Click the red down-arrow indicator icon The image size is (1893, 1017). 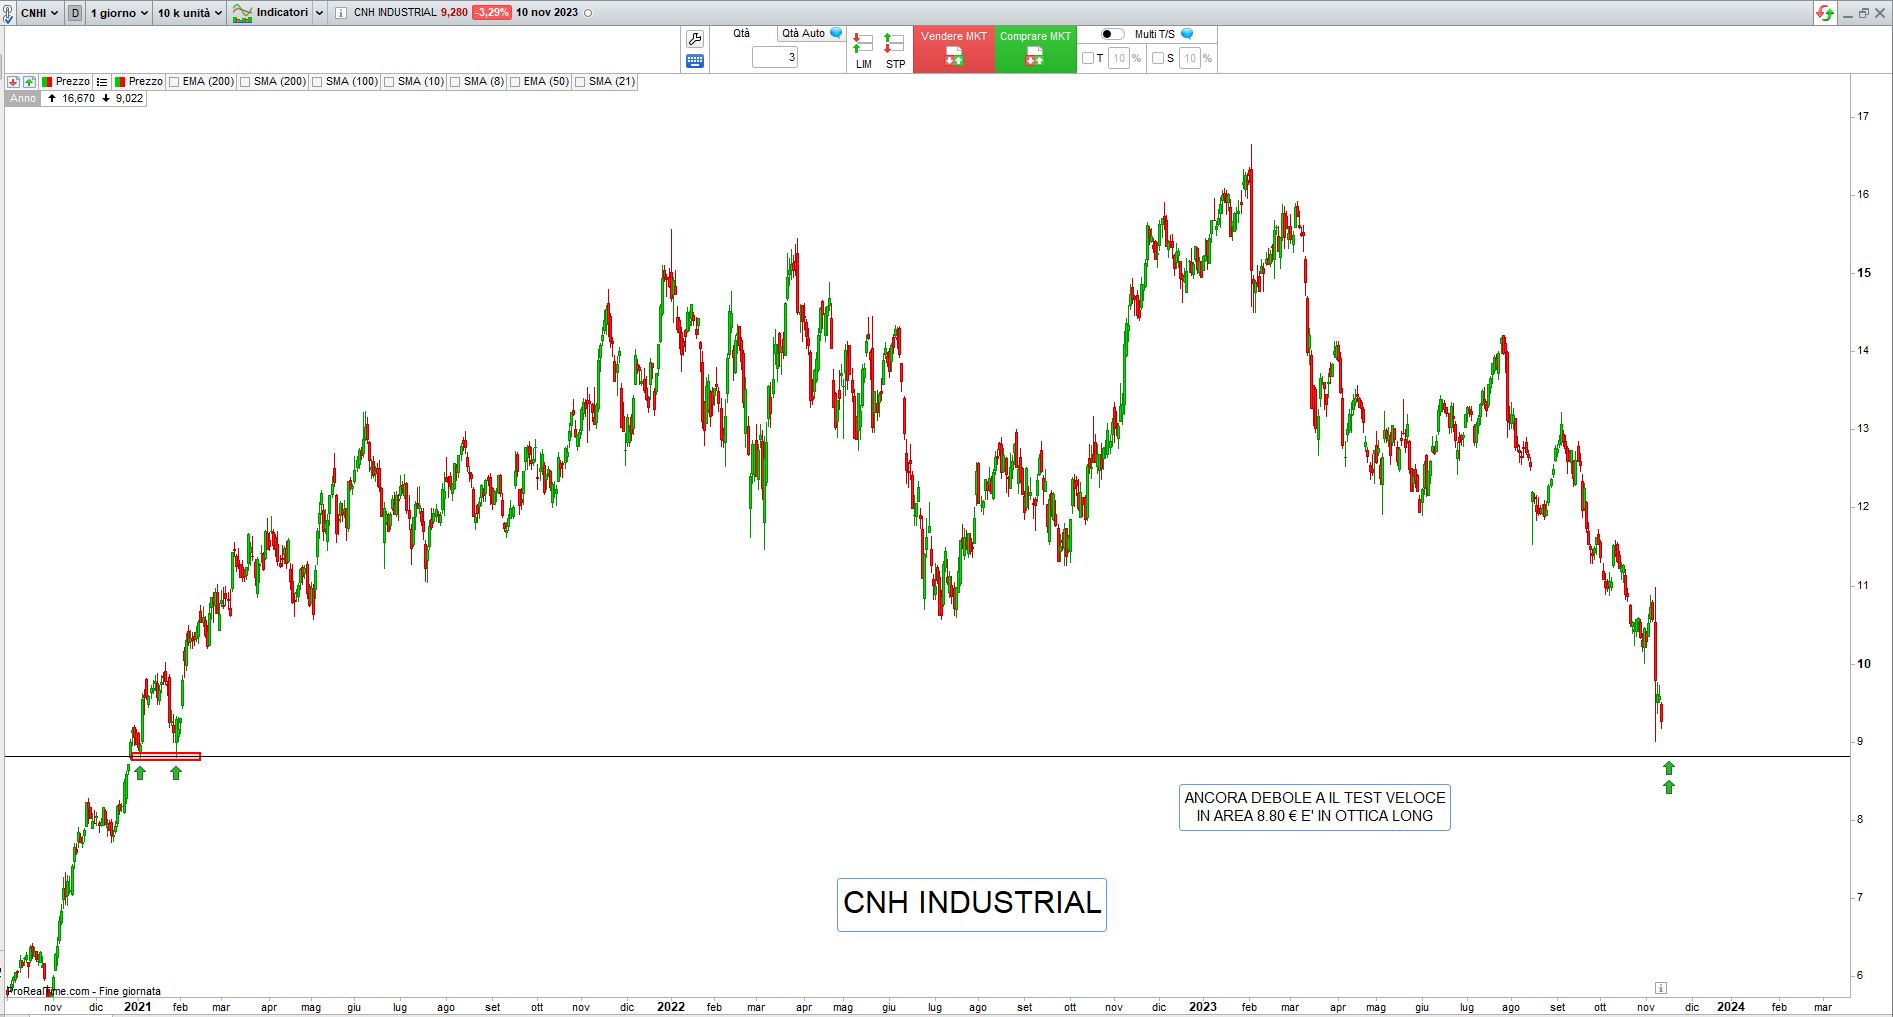14,82
